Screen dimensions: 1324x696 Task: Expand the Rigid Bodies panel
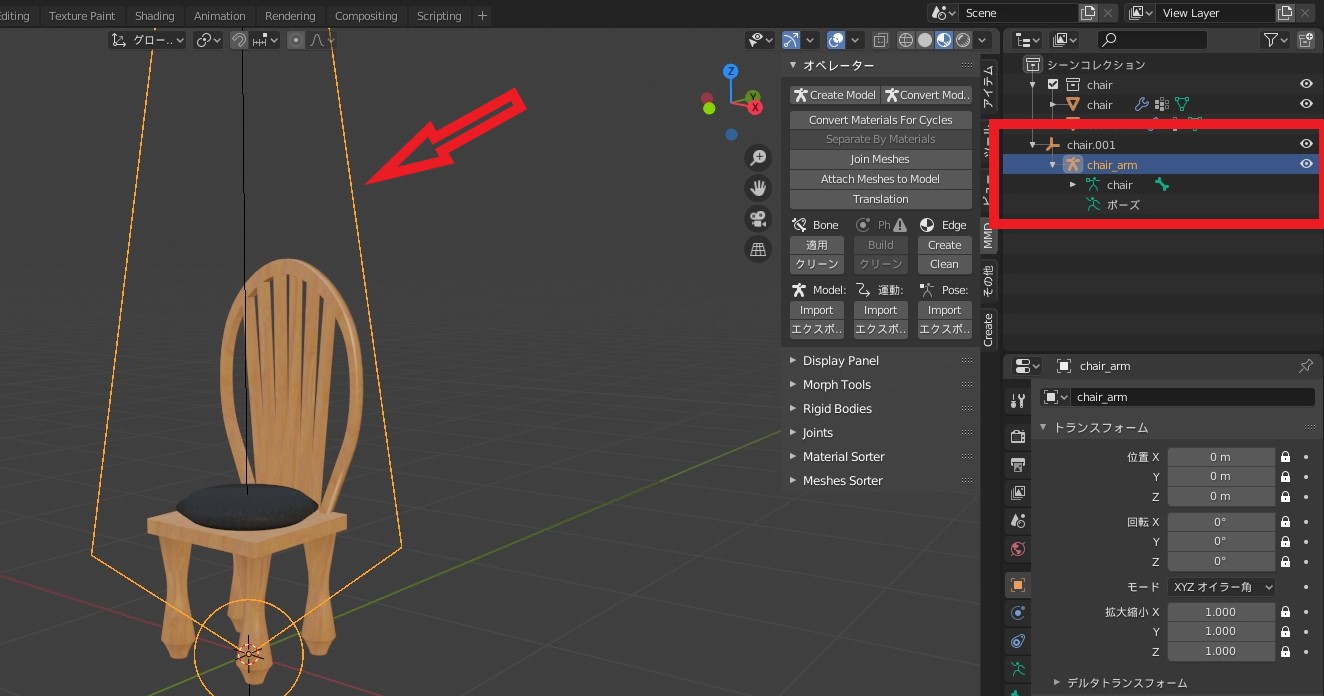tap(837, 409)
